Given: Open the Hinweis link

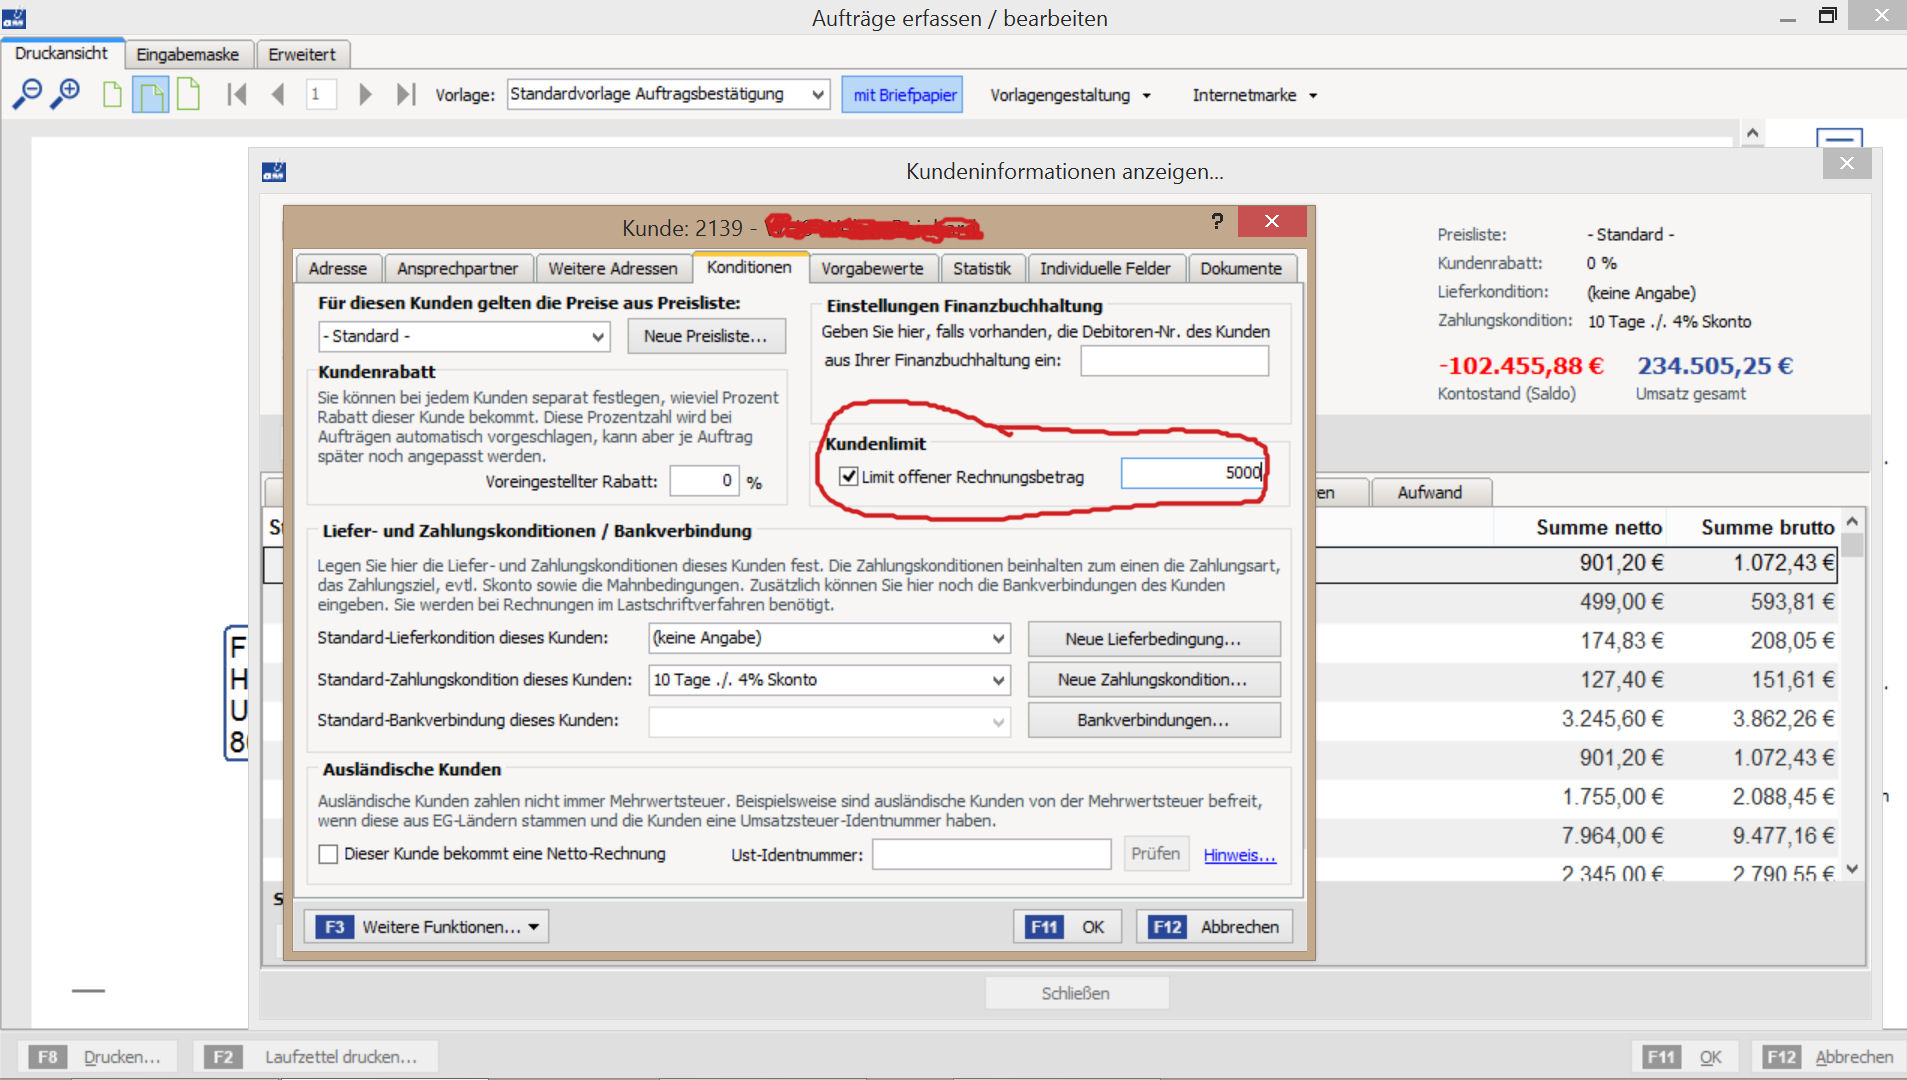Looking at the screenshot, I should [x=1240, y=855].
